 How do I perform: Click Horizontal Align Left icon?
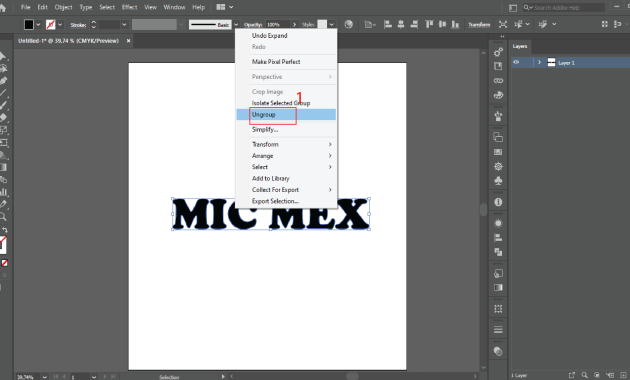point(388,25)
